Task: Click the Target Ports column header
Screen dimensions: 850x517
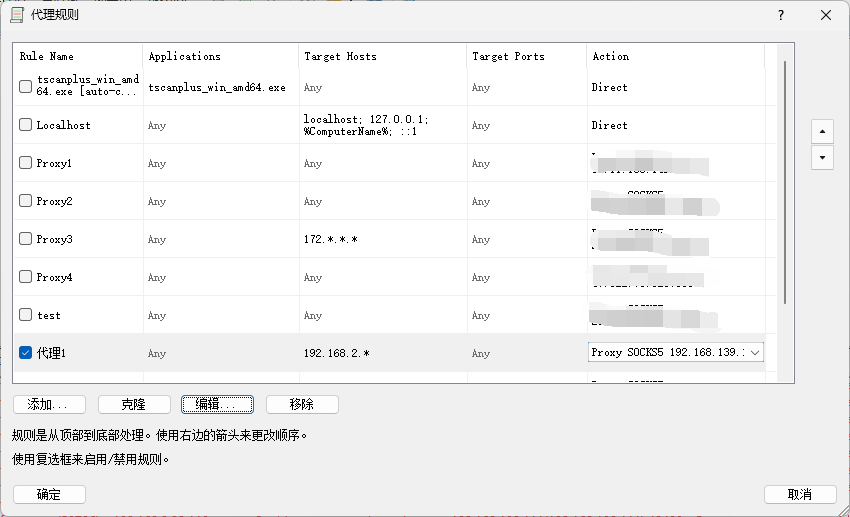Action: (526, 56)
